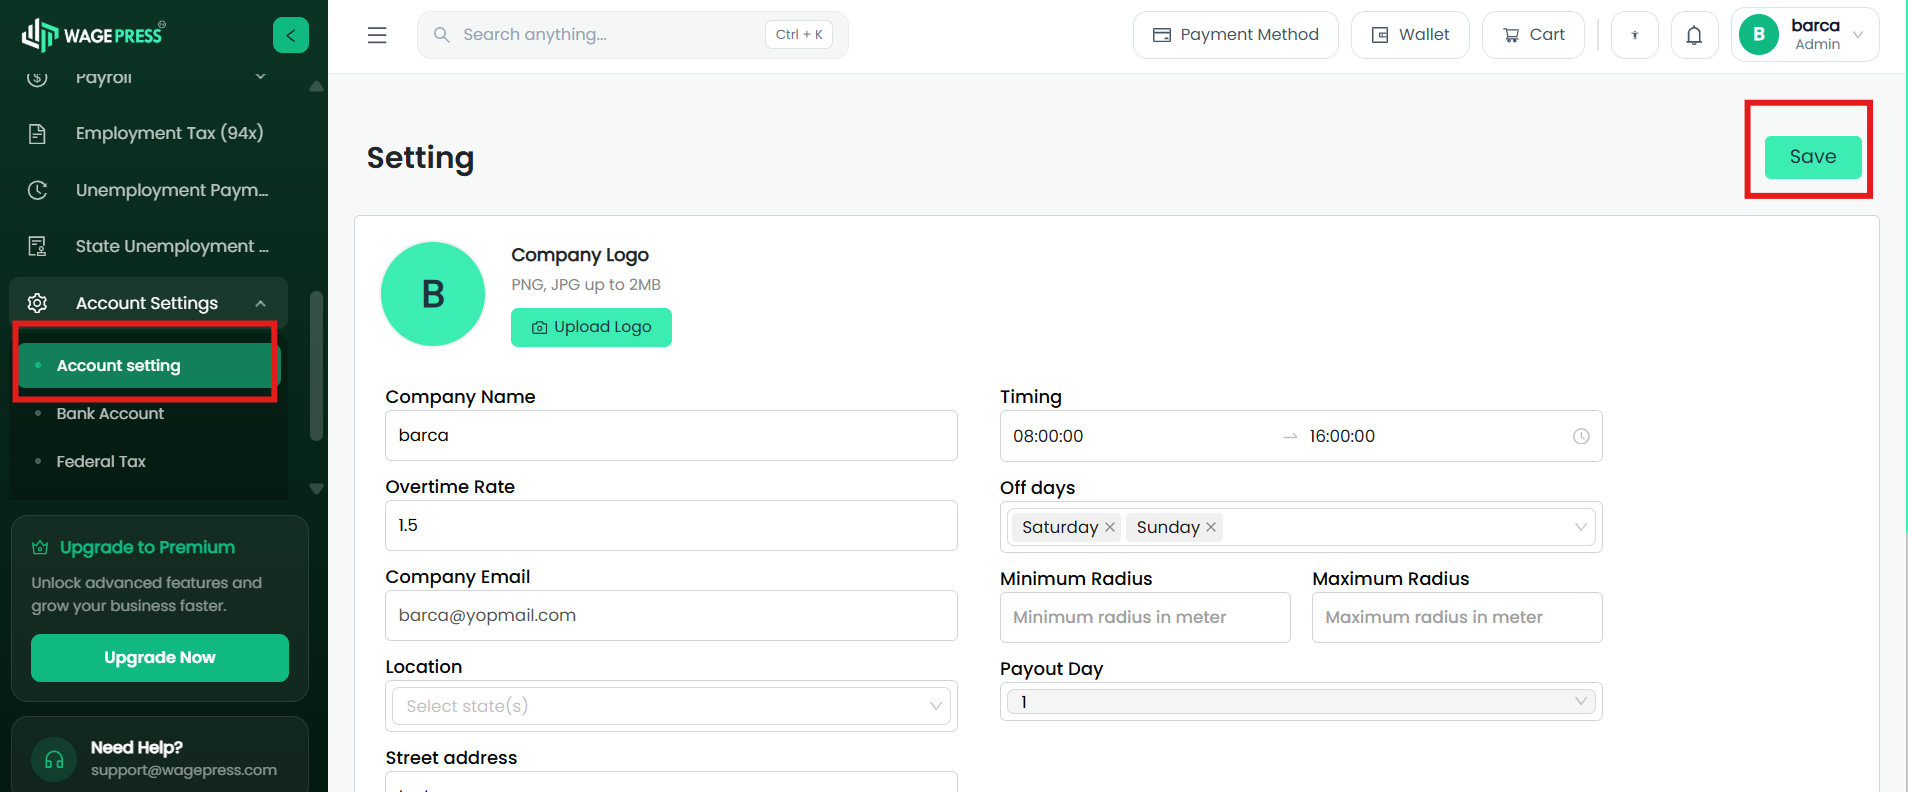
Task: Open the Location state dropdown
Action: point(671,706)
